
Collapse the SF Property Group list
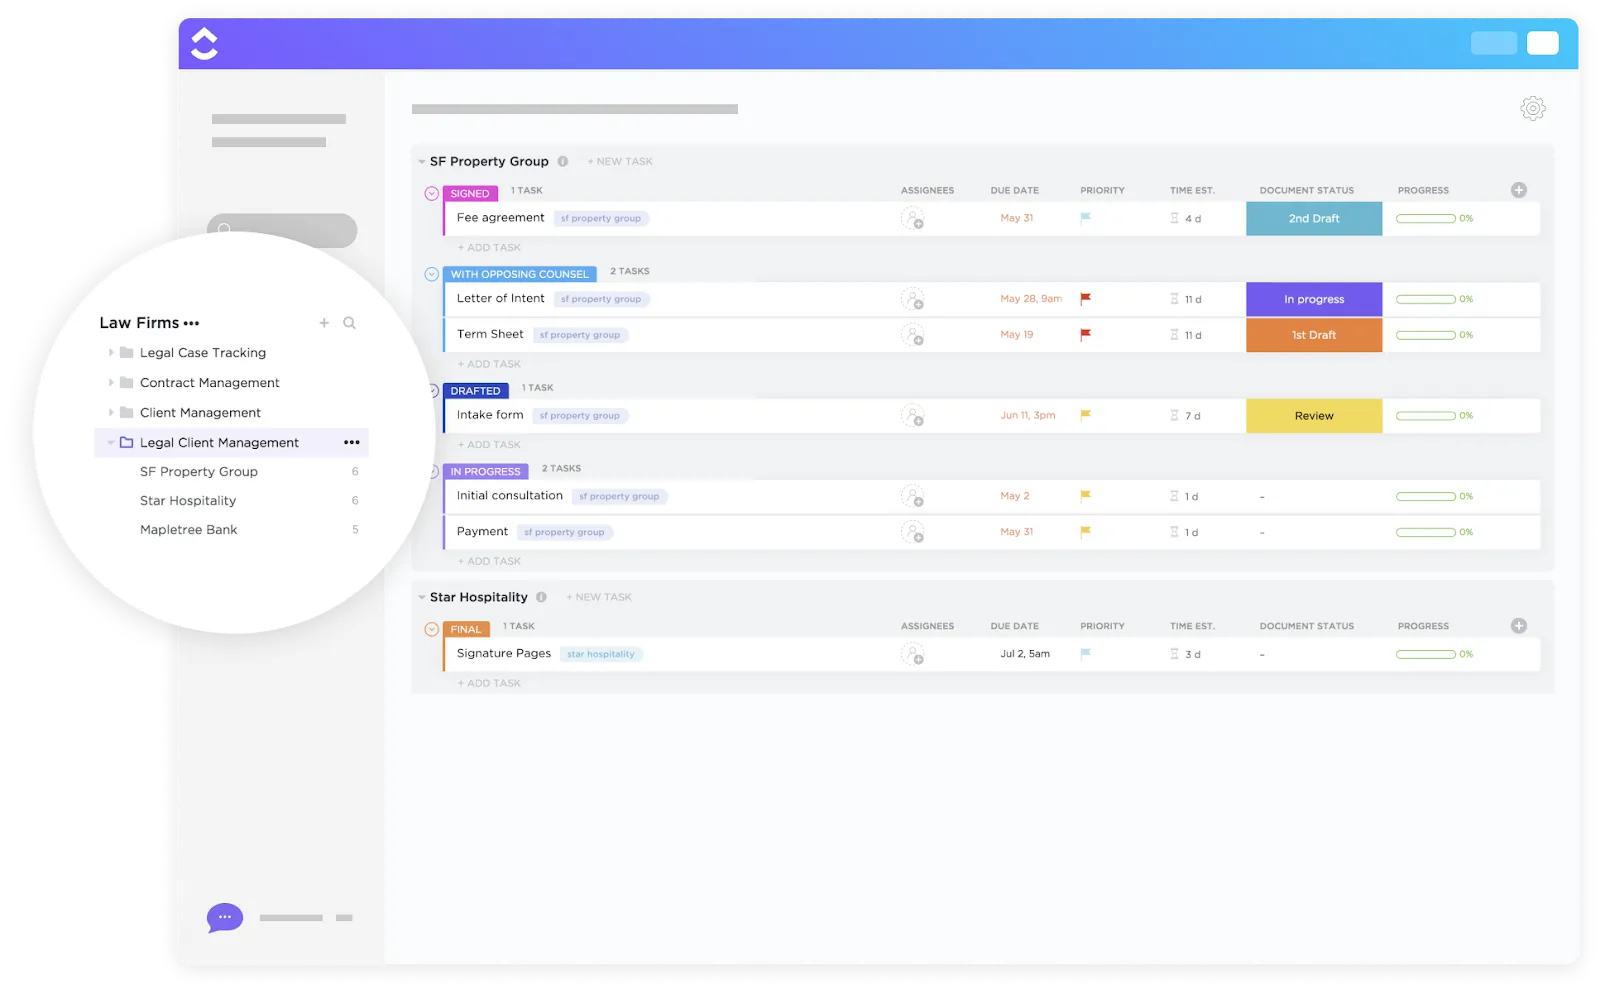tap(422, 162)
